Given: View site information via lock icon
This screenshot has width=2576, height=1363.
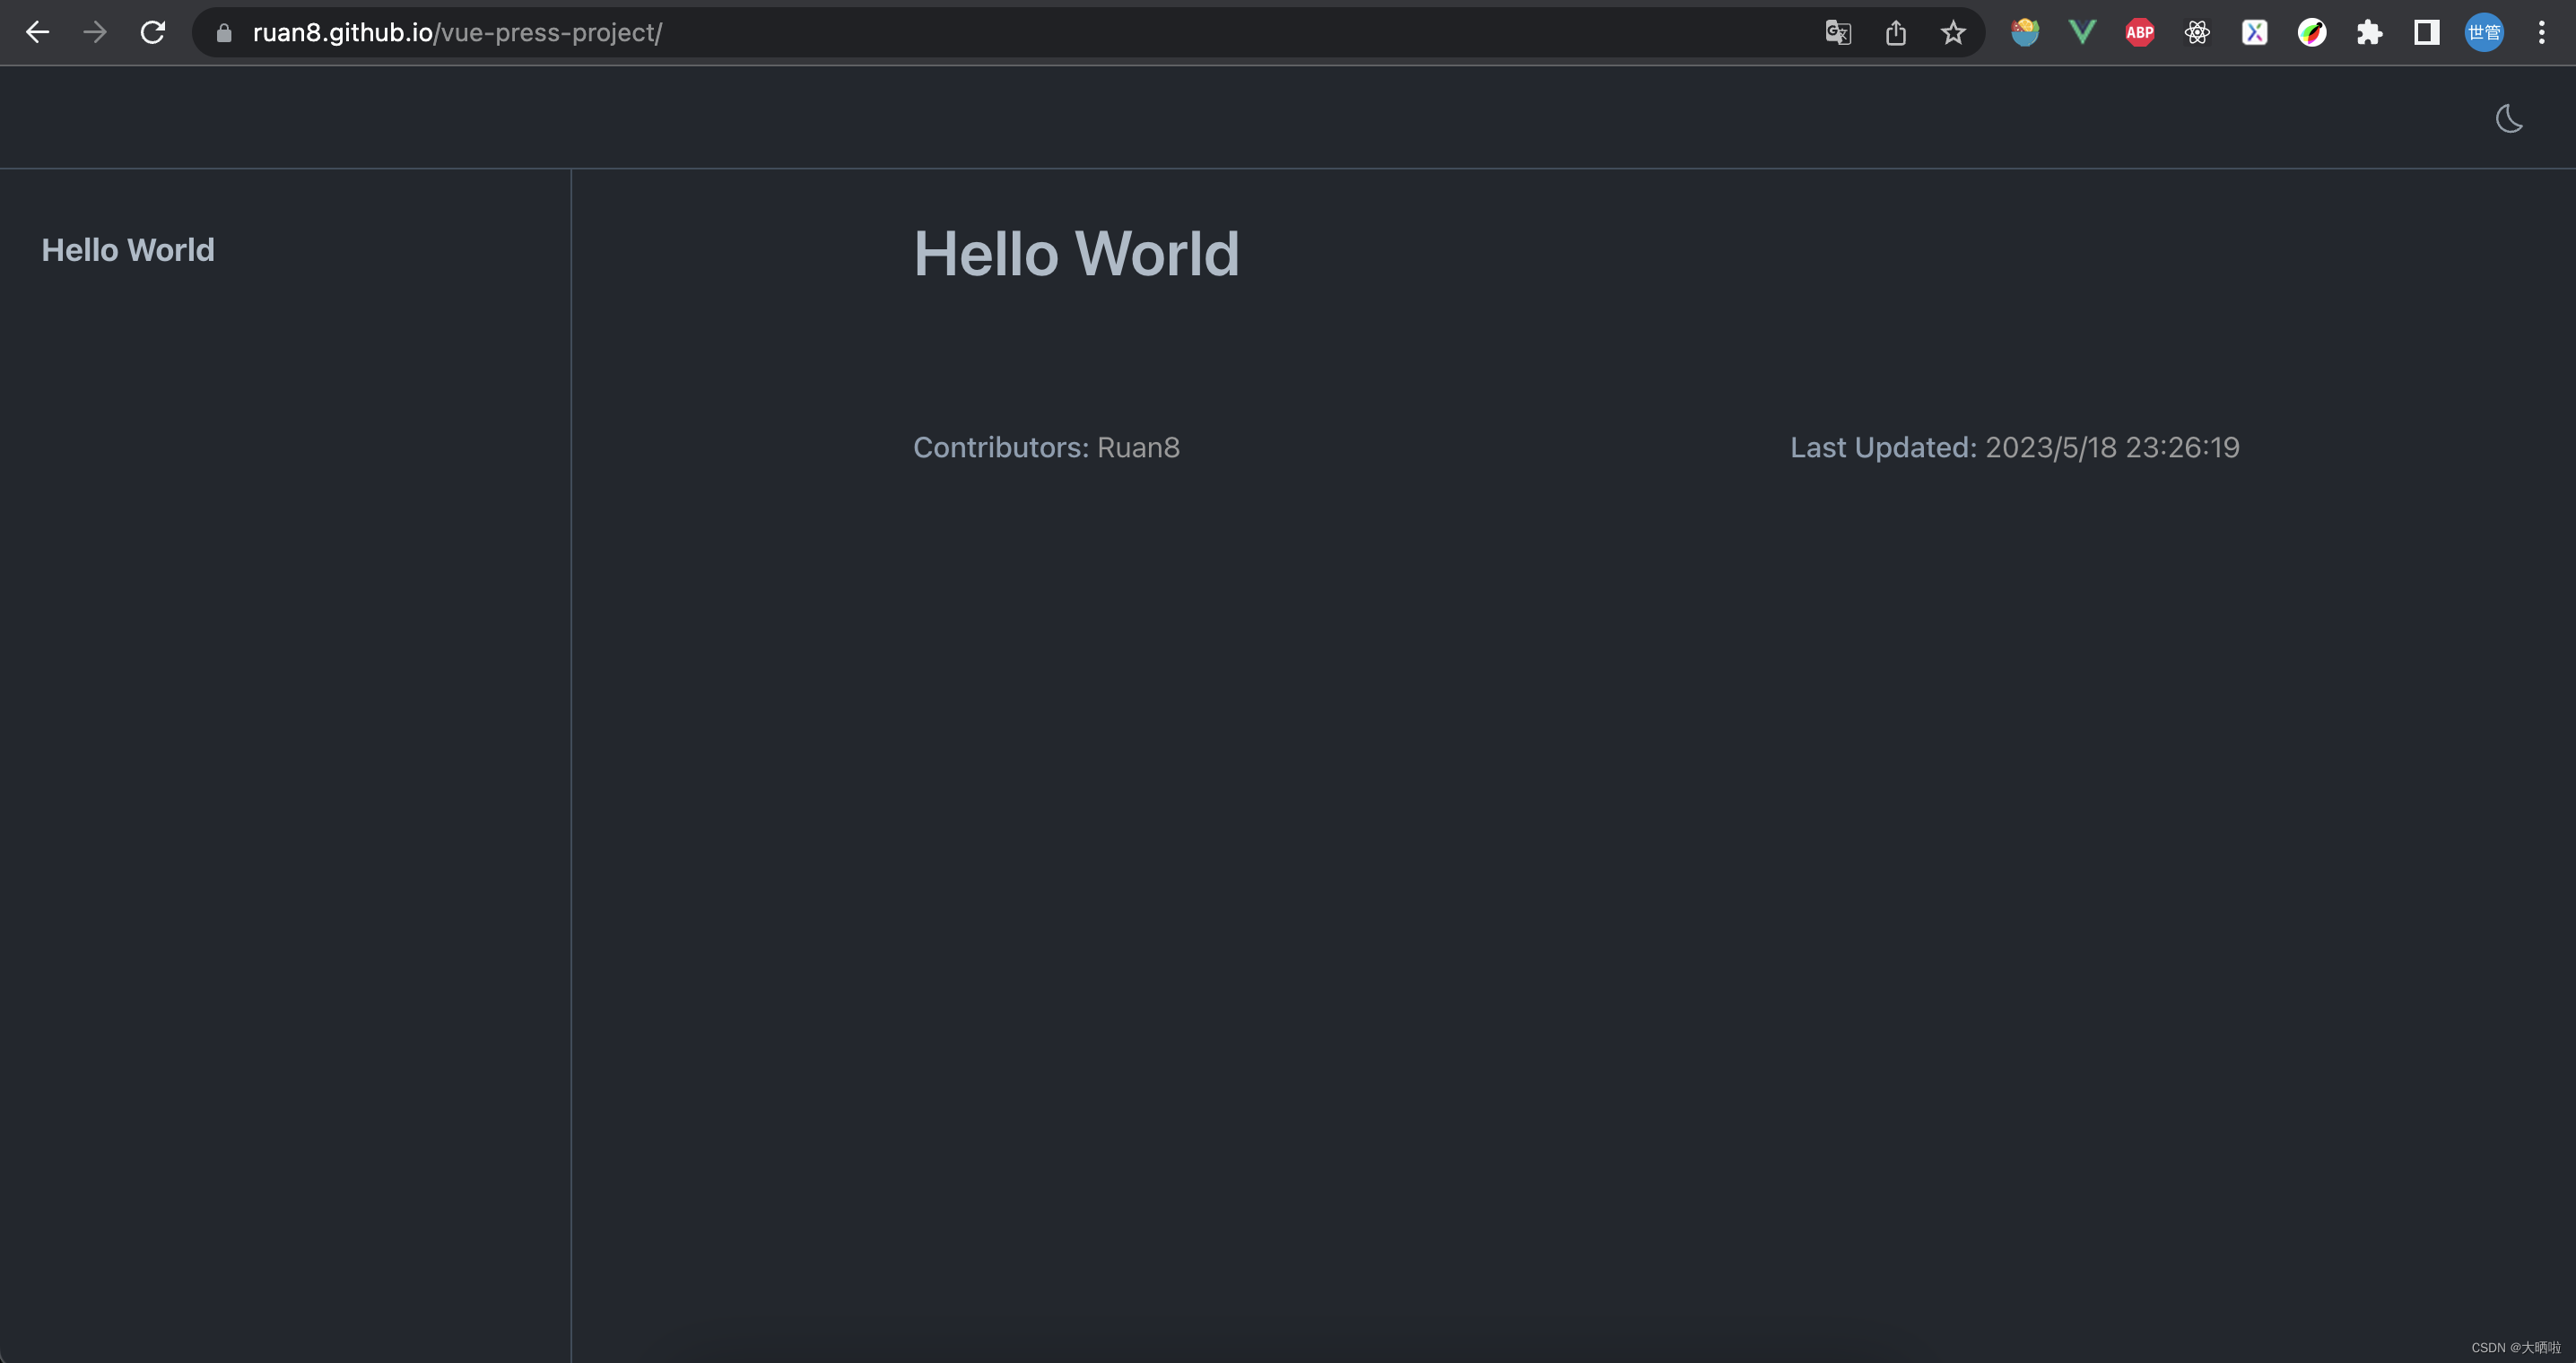Looking at the screenshot, I should pos(224,33).
